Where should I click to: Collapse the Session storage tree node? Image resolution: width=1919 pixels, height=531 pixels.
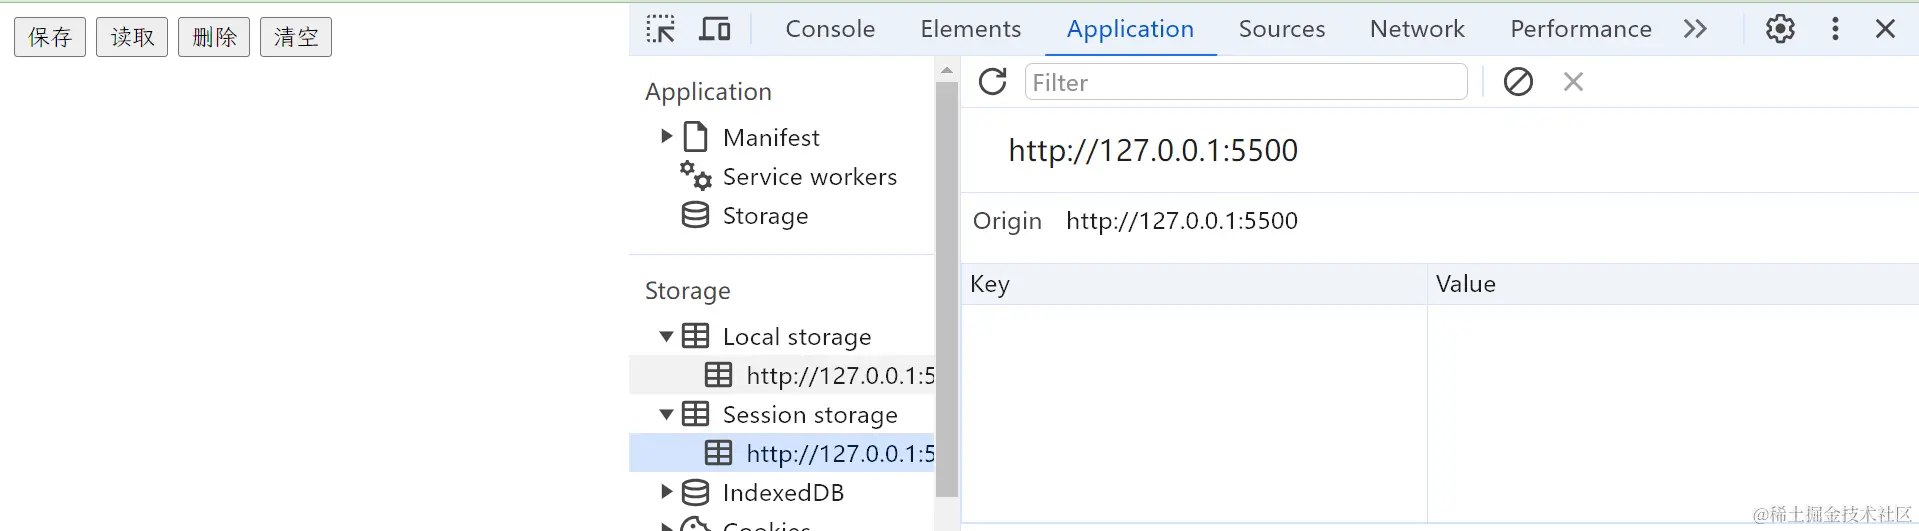[666, 415]
